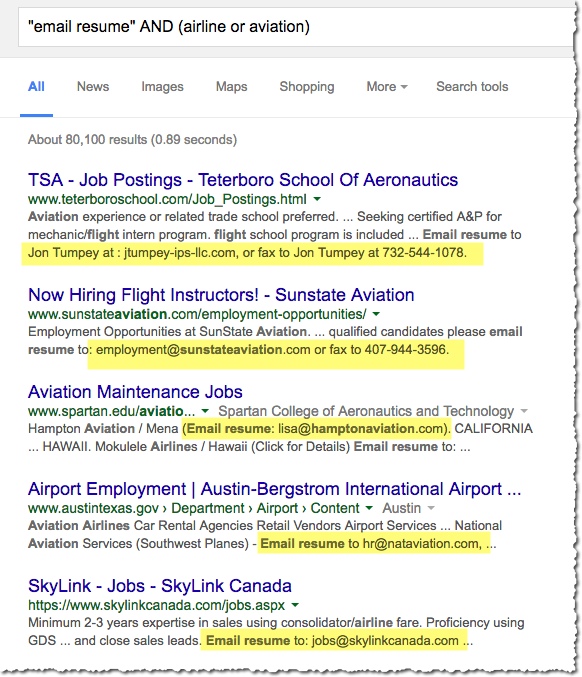
Task: Open the Maps tab
Action: [x=231, y=87]
